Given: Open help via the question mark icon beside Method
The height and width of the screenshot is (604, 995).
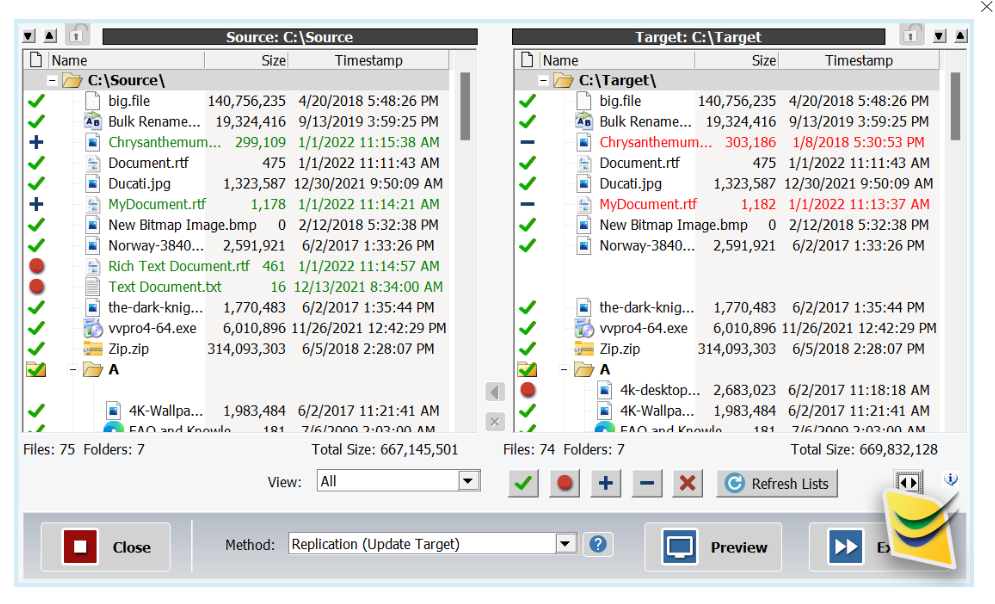Looking at the screenshot, I should [597, 544].
